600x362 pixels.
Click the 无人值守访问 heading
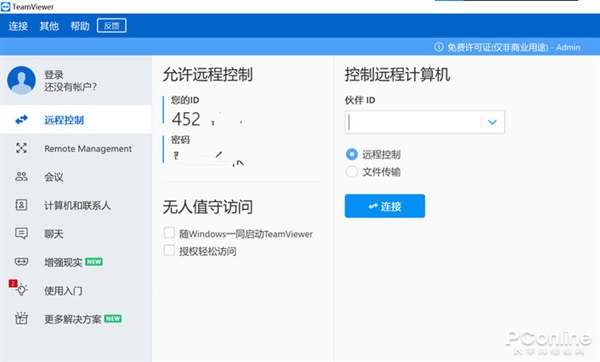pos(208,207)
